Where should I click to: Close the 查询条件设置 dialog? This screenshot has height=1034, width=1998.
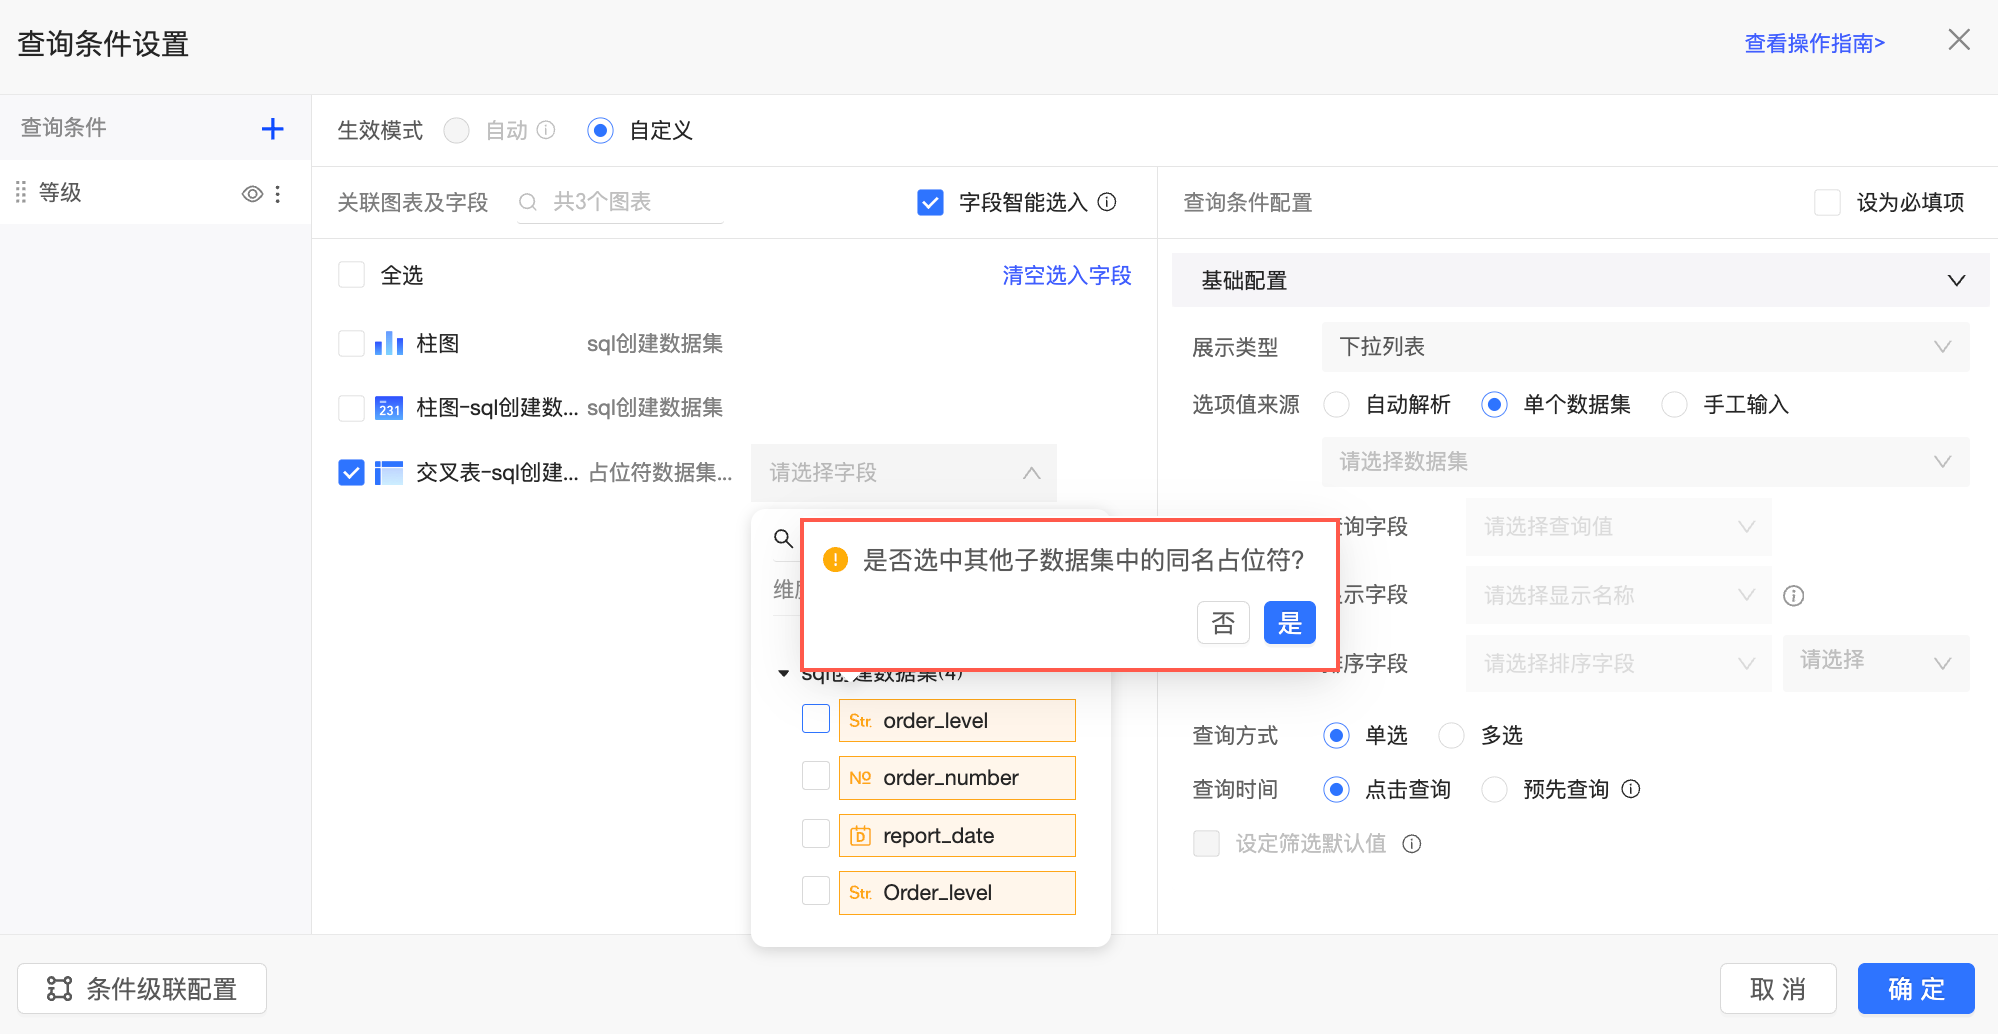click(x=1959, y=40)
